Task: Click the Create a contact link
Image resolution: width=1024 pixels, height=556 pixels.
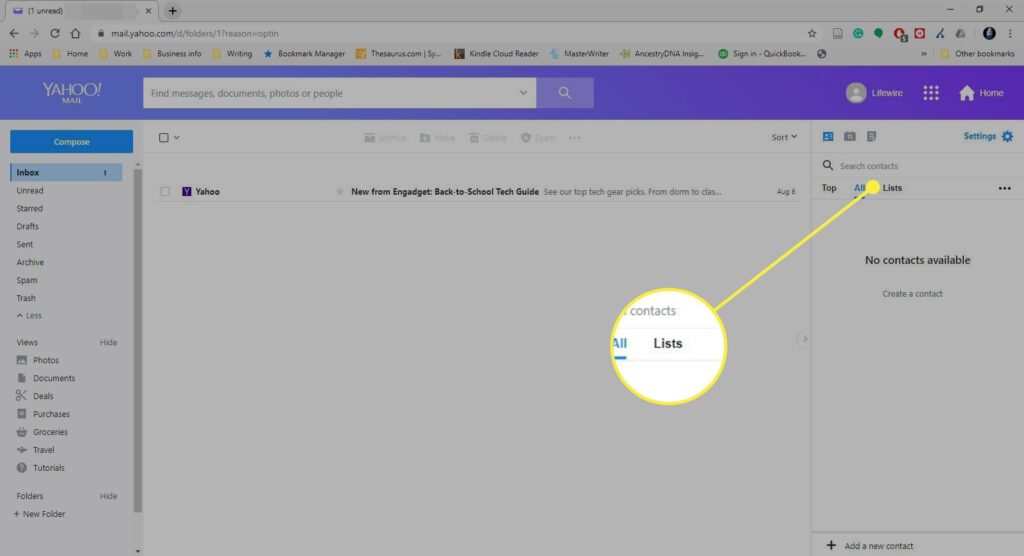Action: (912, 294)
